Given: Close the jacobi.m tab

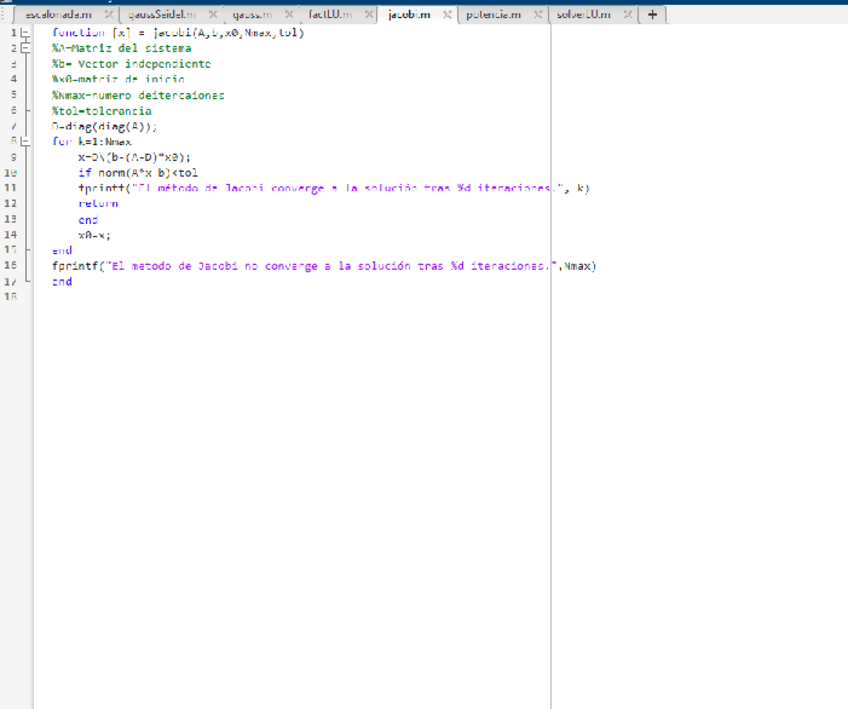Looking at the screenshot, I should 447,15.
